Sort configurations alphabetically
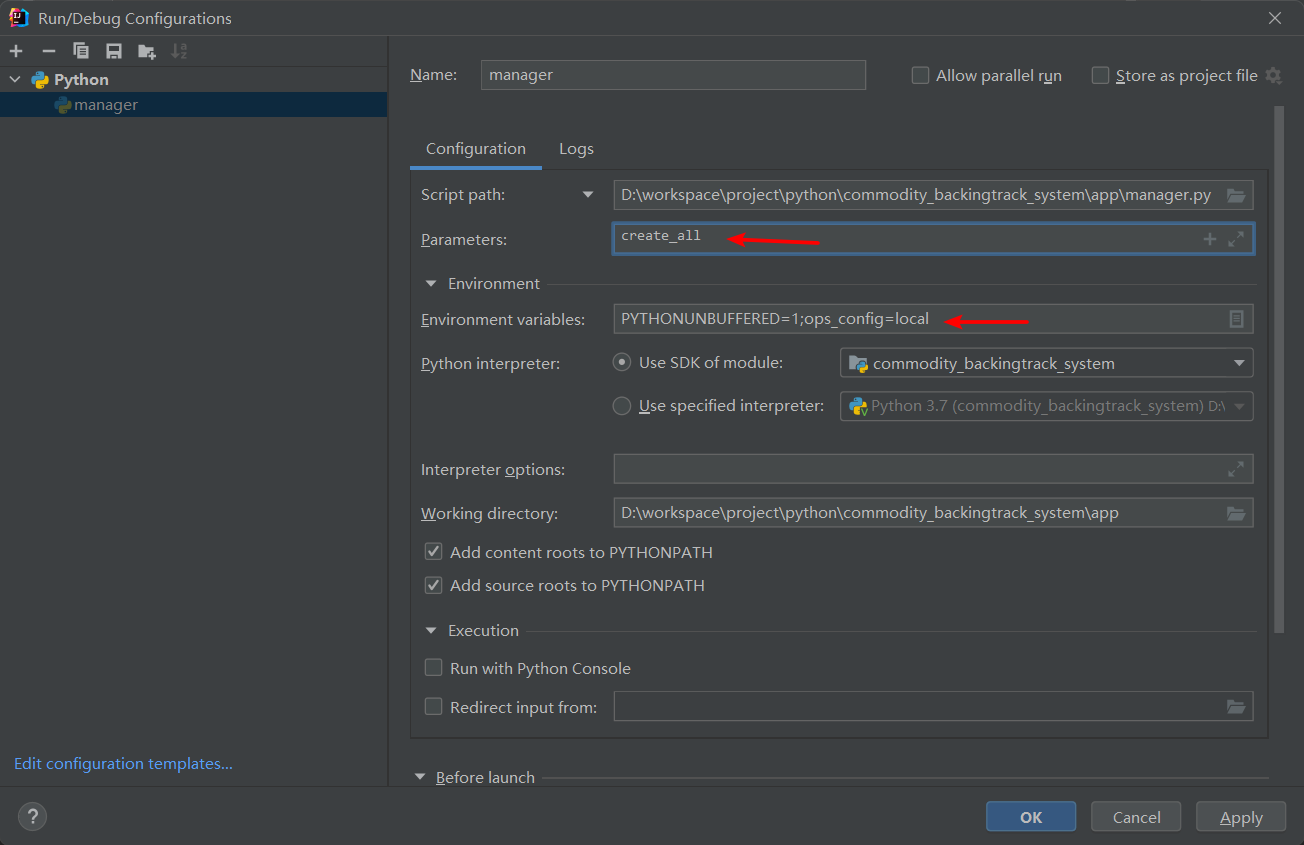 click(180, 51)
